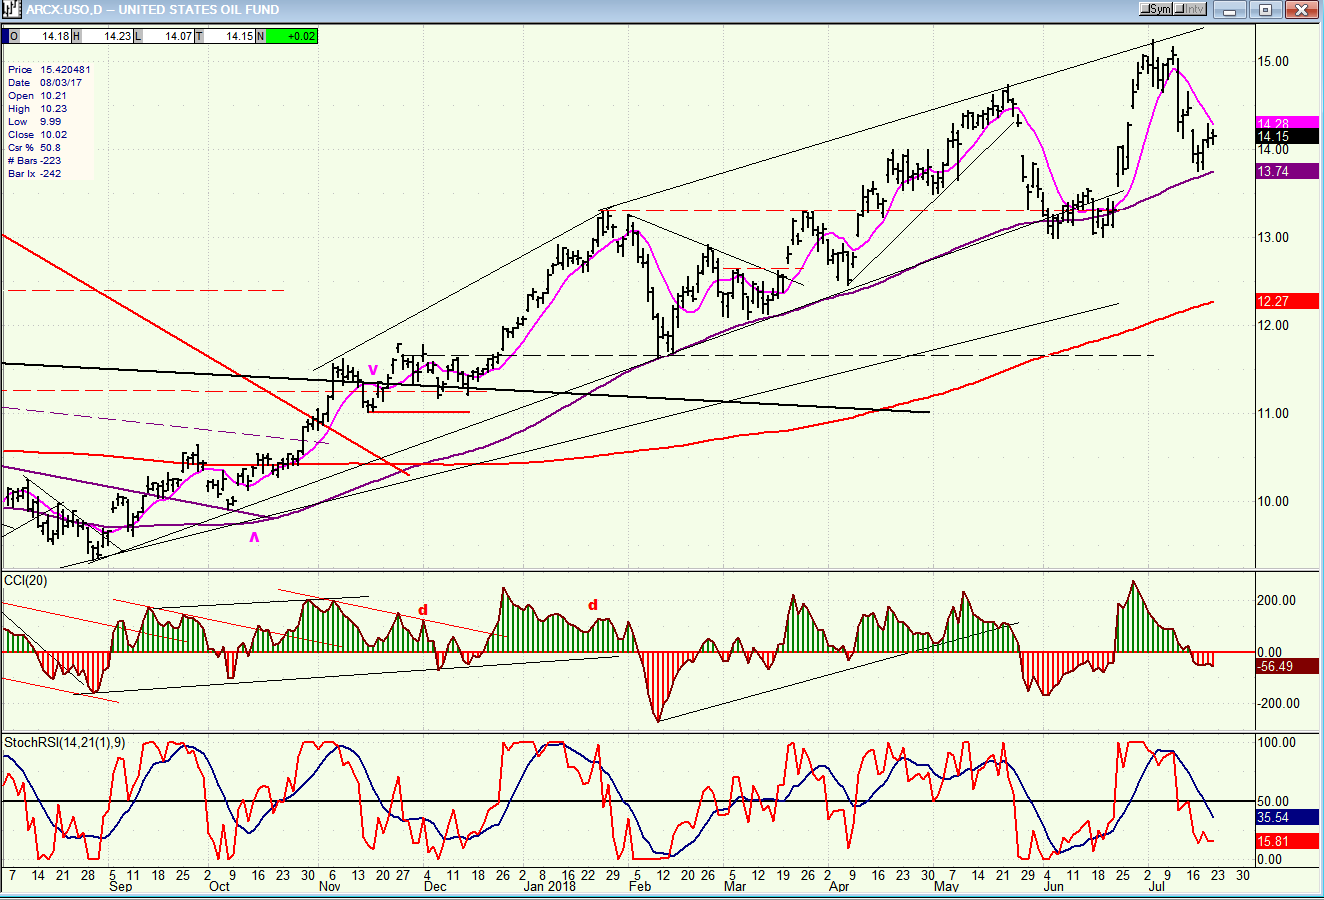Click the Jan 2018 label on time axis
Viewport: 1324px width, 900px height.
[549, 886]
